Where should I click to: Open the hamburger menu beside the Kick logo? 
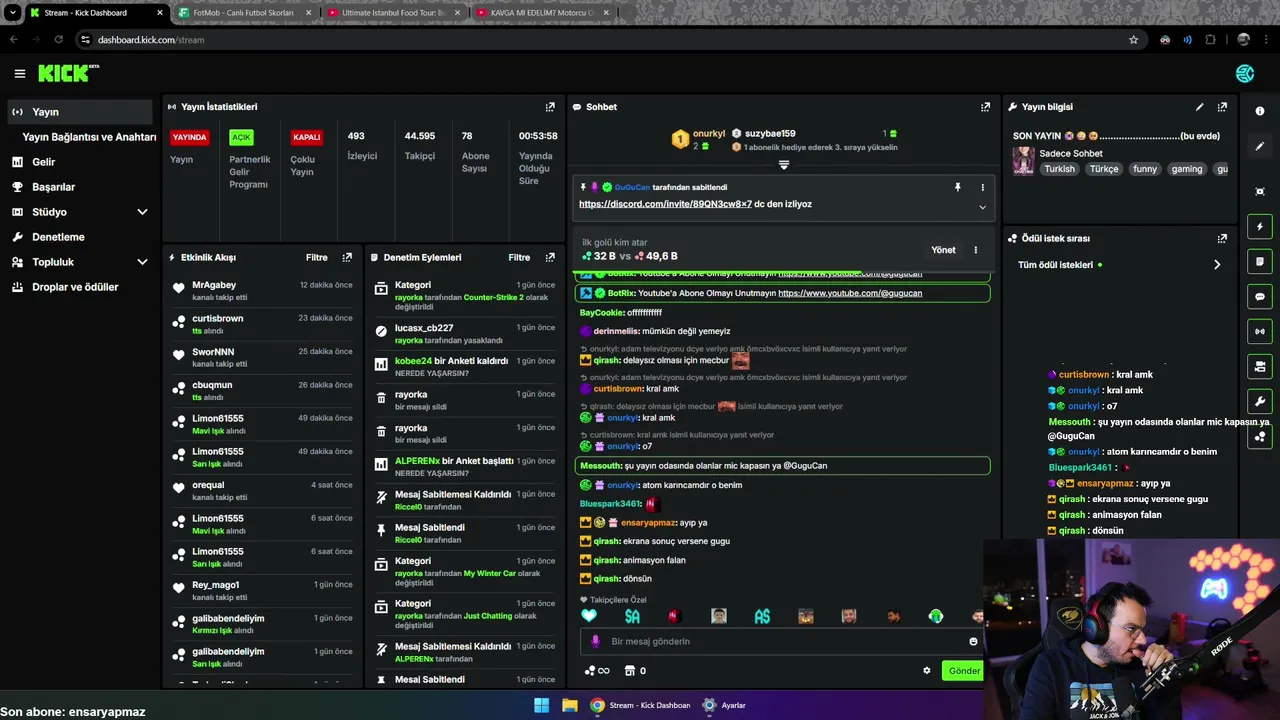pos(19,73)
